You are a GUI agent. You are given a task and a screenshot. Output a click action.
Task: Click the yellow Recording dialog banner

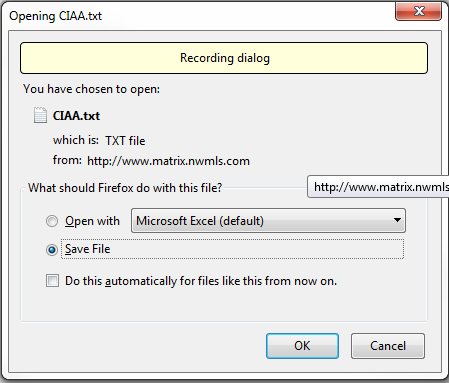click(x=224, y=58)
